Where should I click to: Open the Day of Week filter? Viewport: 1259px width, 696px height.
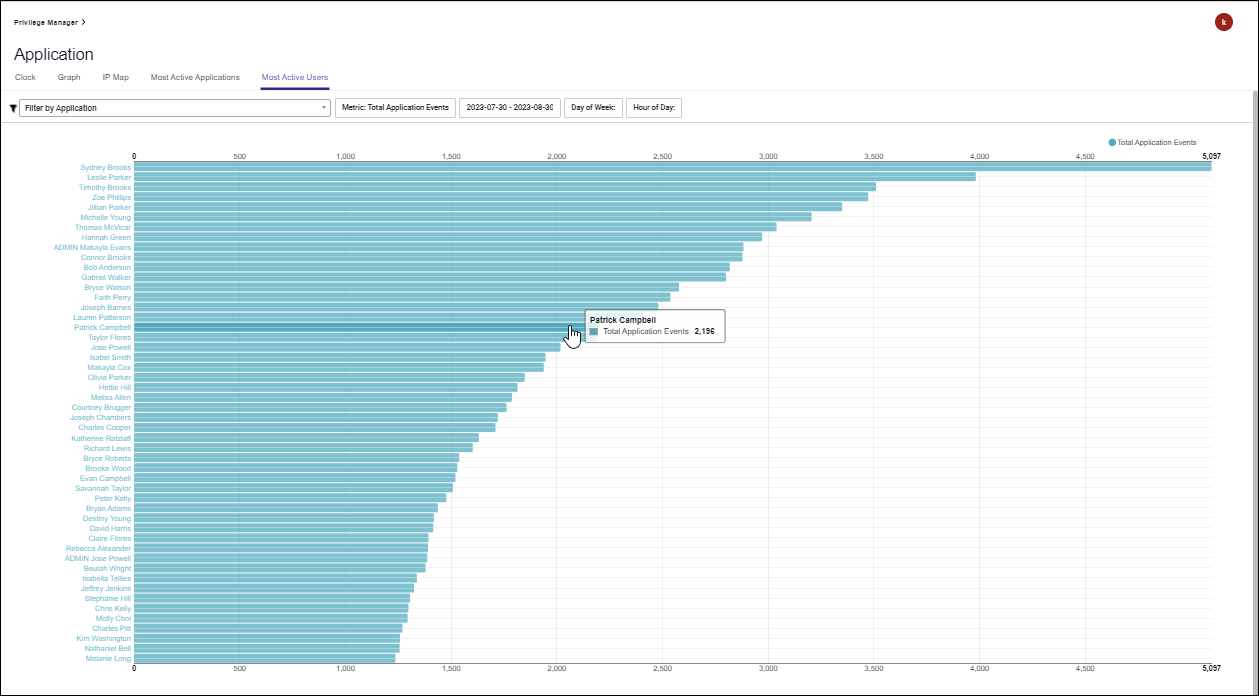click(593, 108)
